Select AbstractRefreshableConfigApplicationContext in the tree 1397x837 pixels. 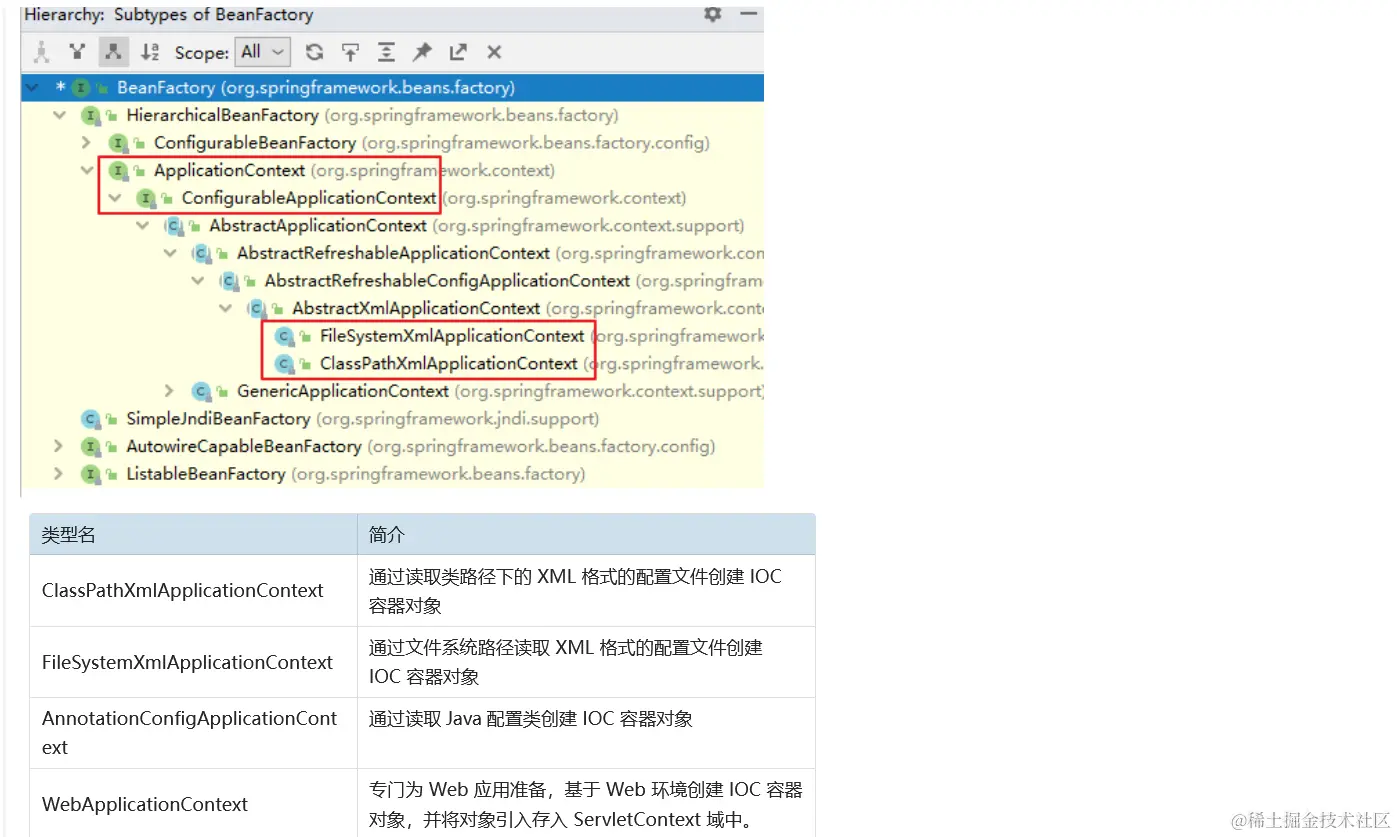(x=447, y=281)
